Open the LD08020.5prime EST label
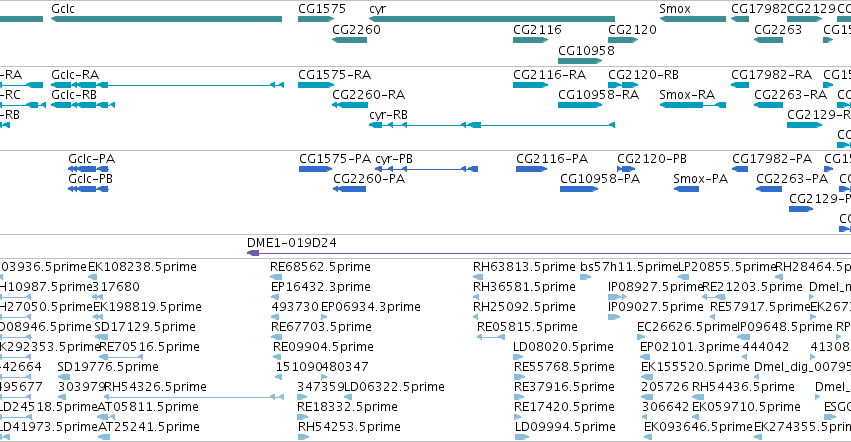Image resolution: width=851 pixels, height=442 pixels. (563, 347)
